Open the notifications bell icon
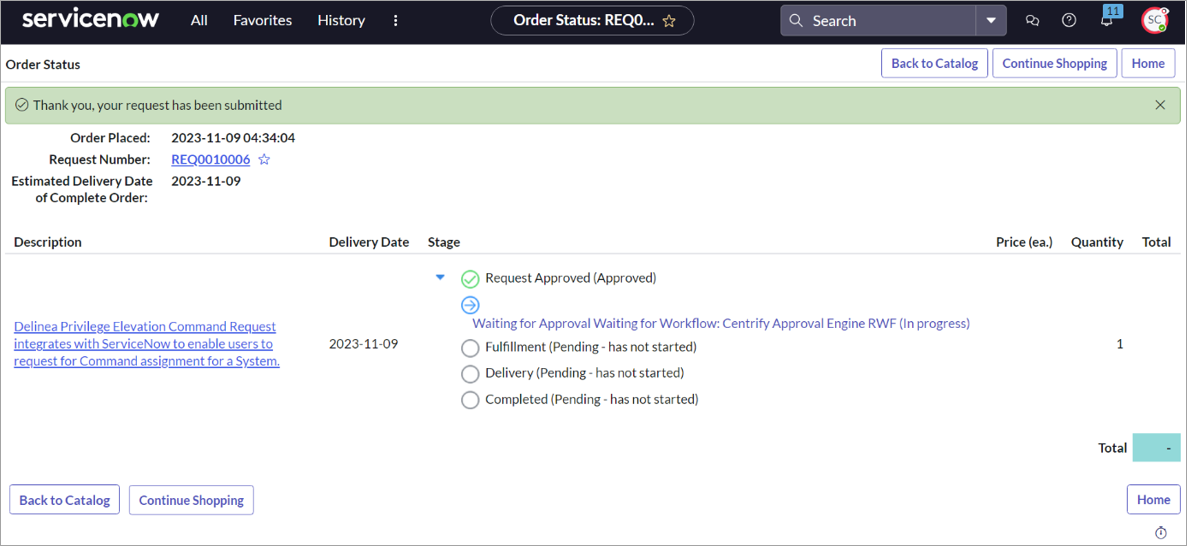Screen dimensions: 1187x546 pos(1106,21)
